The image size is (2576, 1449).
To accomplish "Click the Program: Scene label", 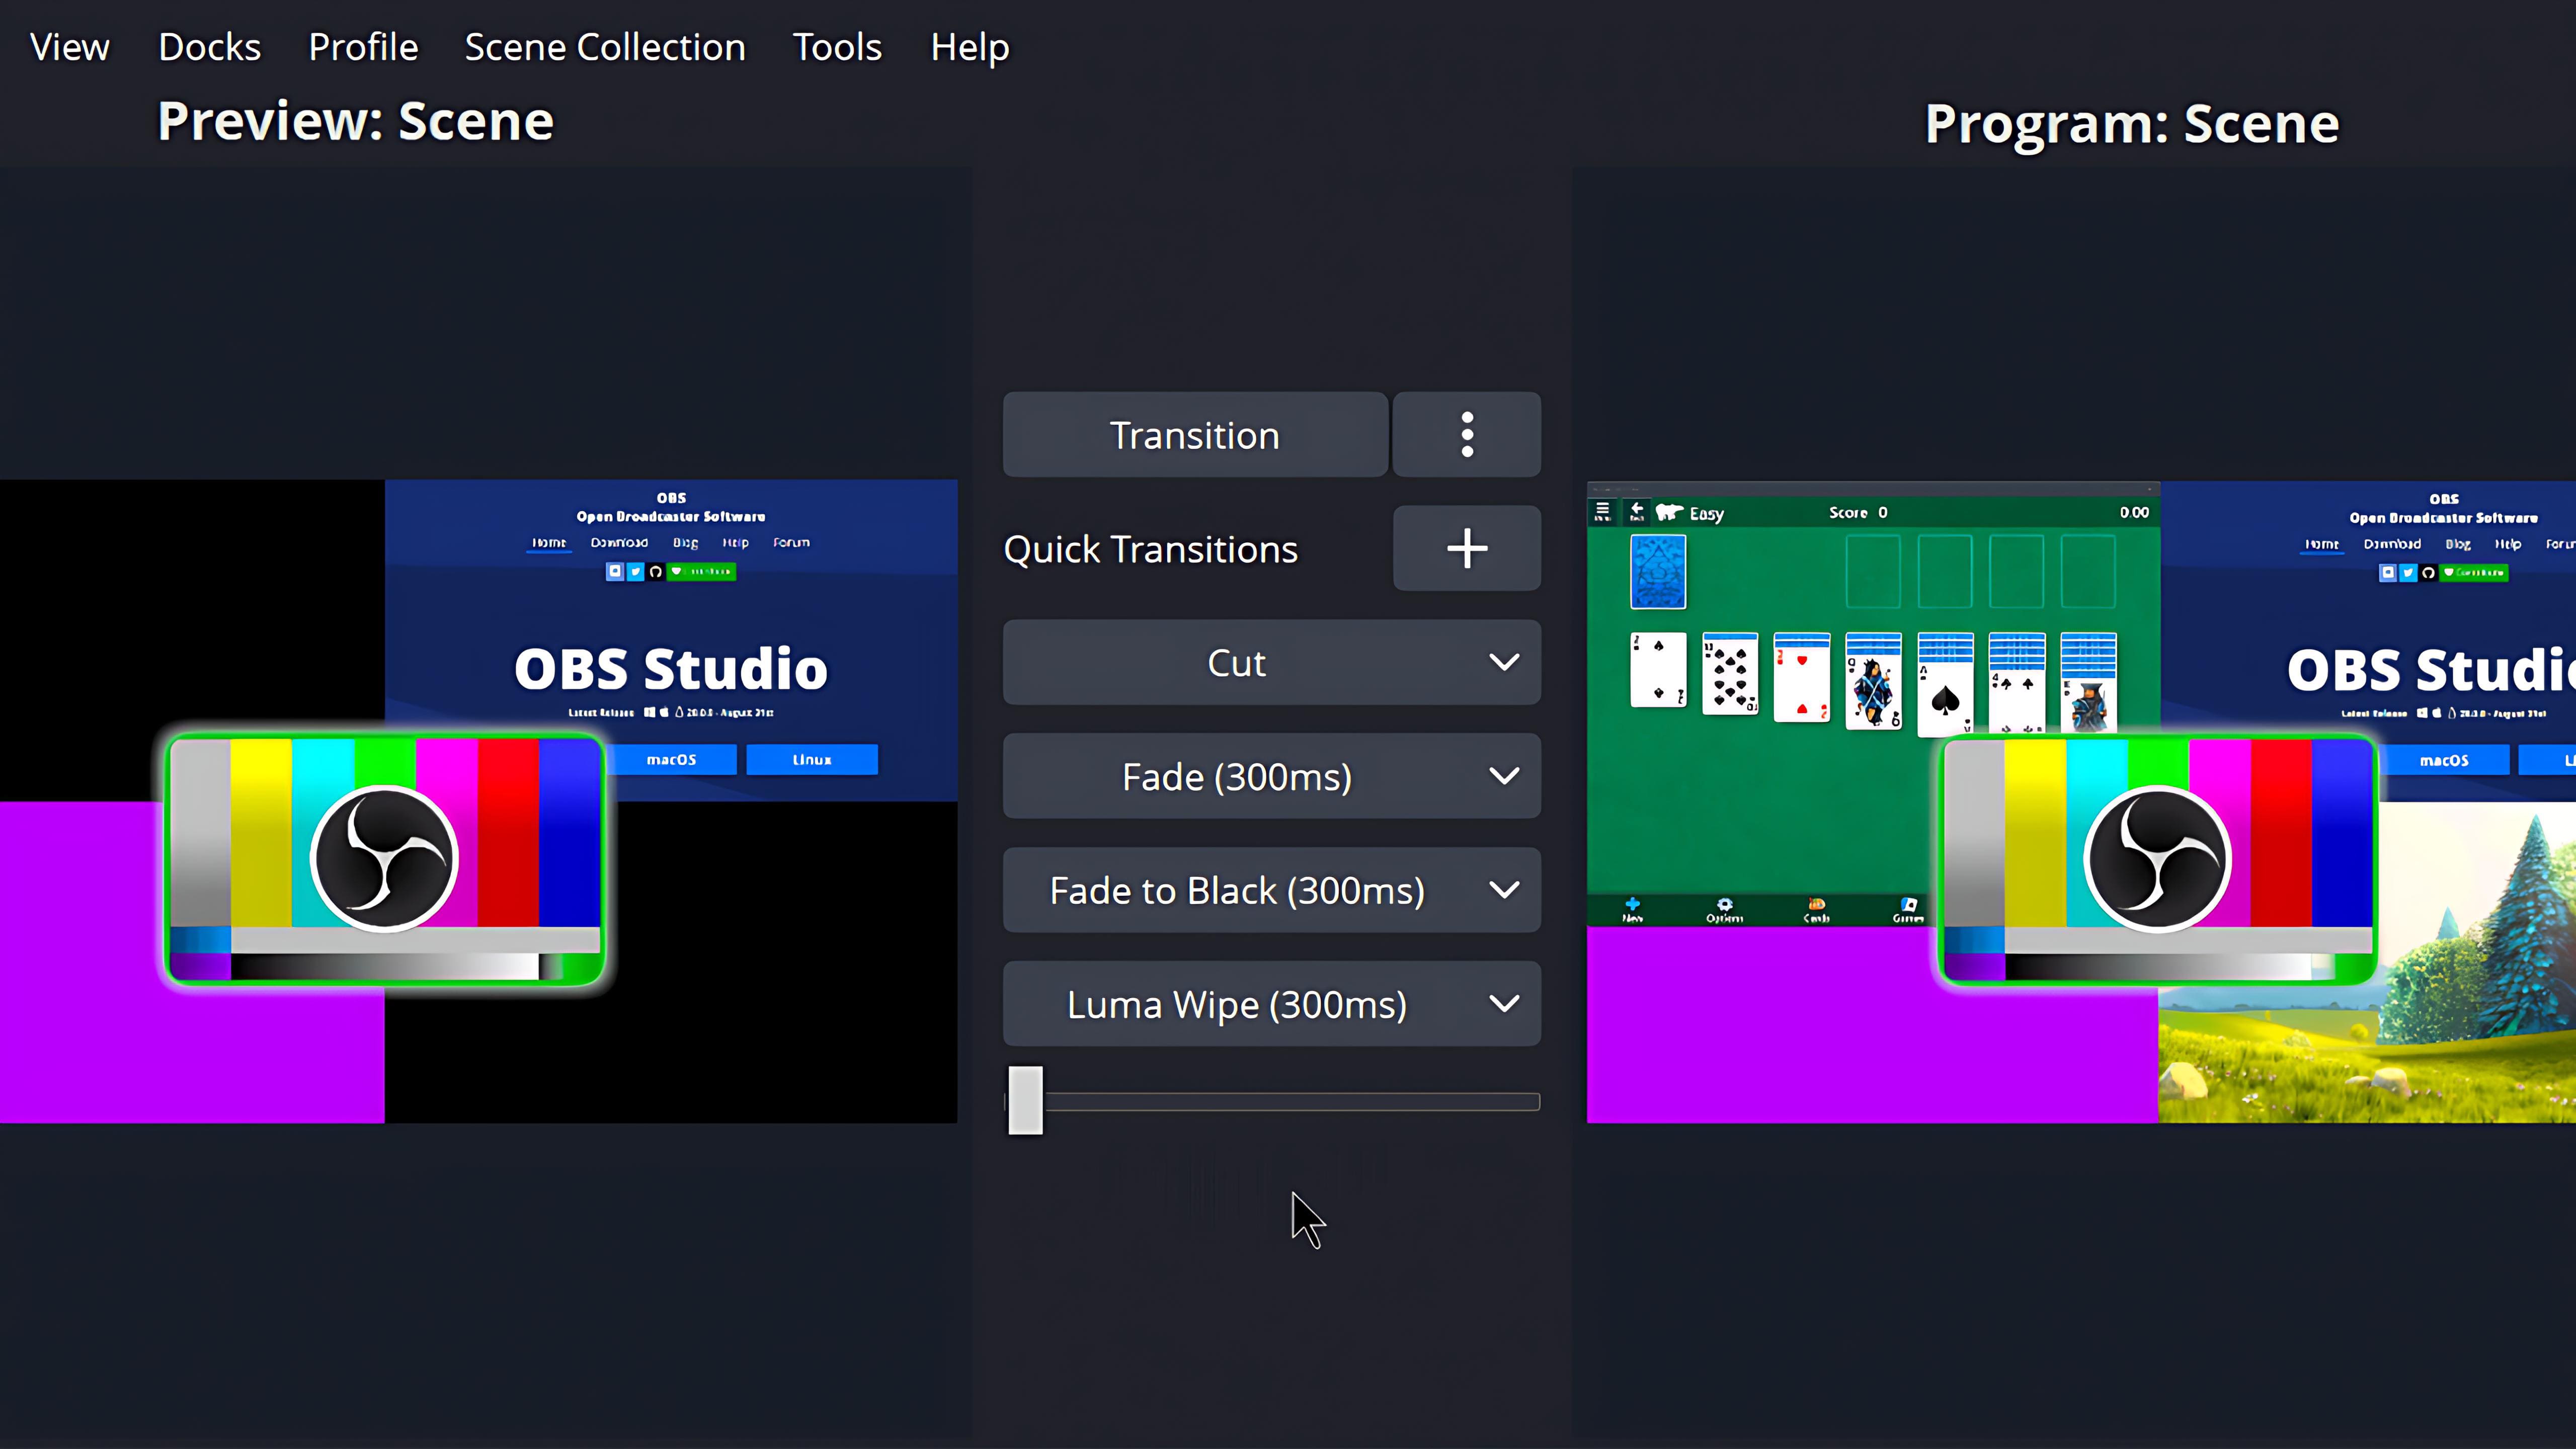I will 2132,124.
